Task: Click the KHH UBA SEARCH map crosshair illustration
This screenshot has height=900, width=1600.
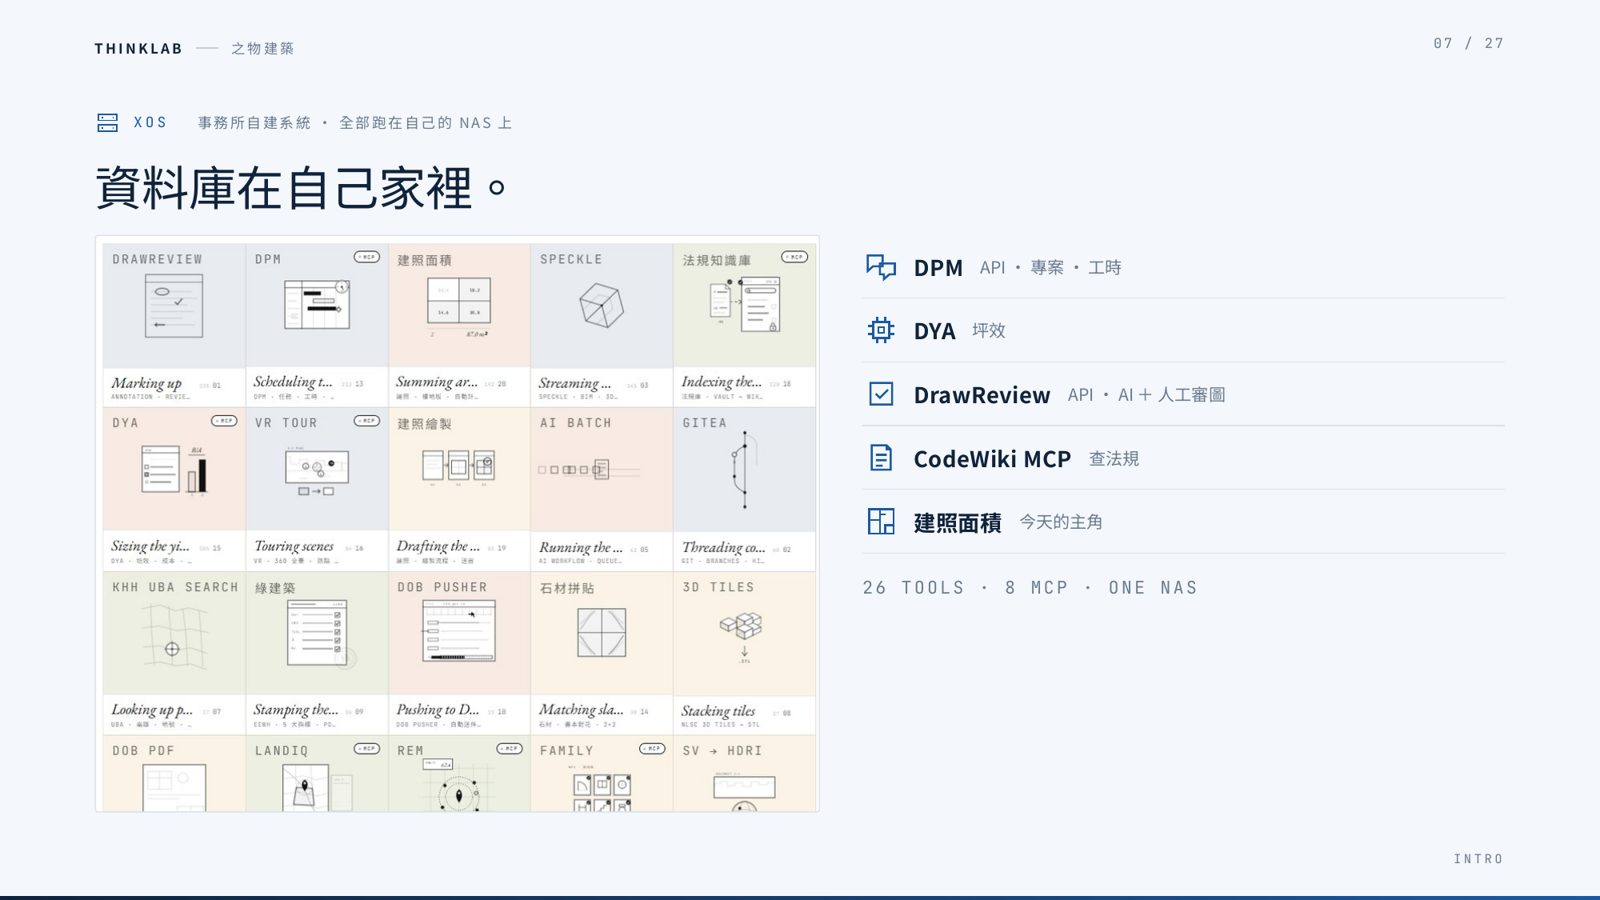Action: click(x=173, y=638)
